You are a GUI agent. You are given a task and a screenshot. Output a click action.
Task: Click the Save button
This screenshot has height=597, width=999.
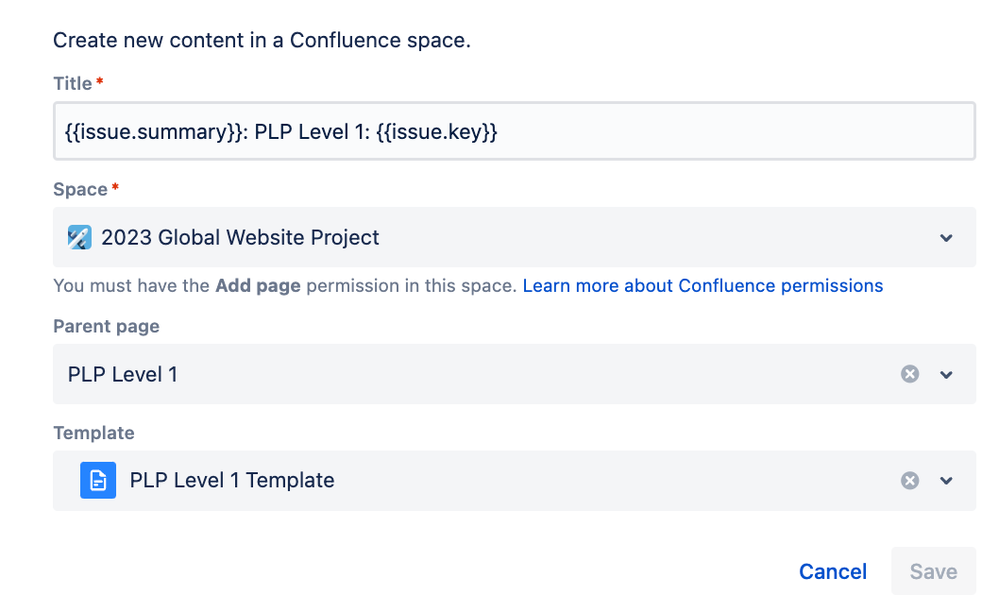click(x=933, y=572)
